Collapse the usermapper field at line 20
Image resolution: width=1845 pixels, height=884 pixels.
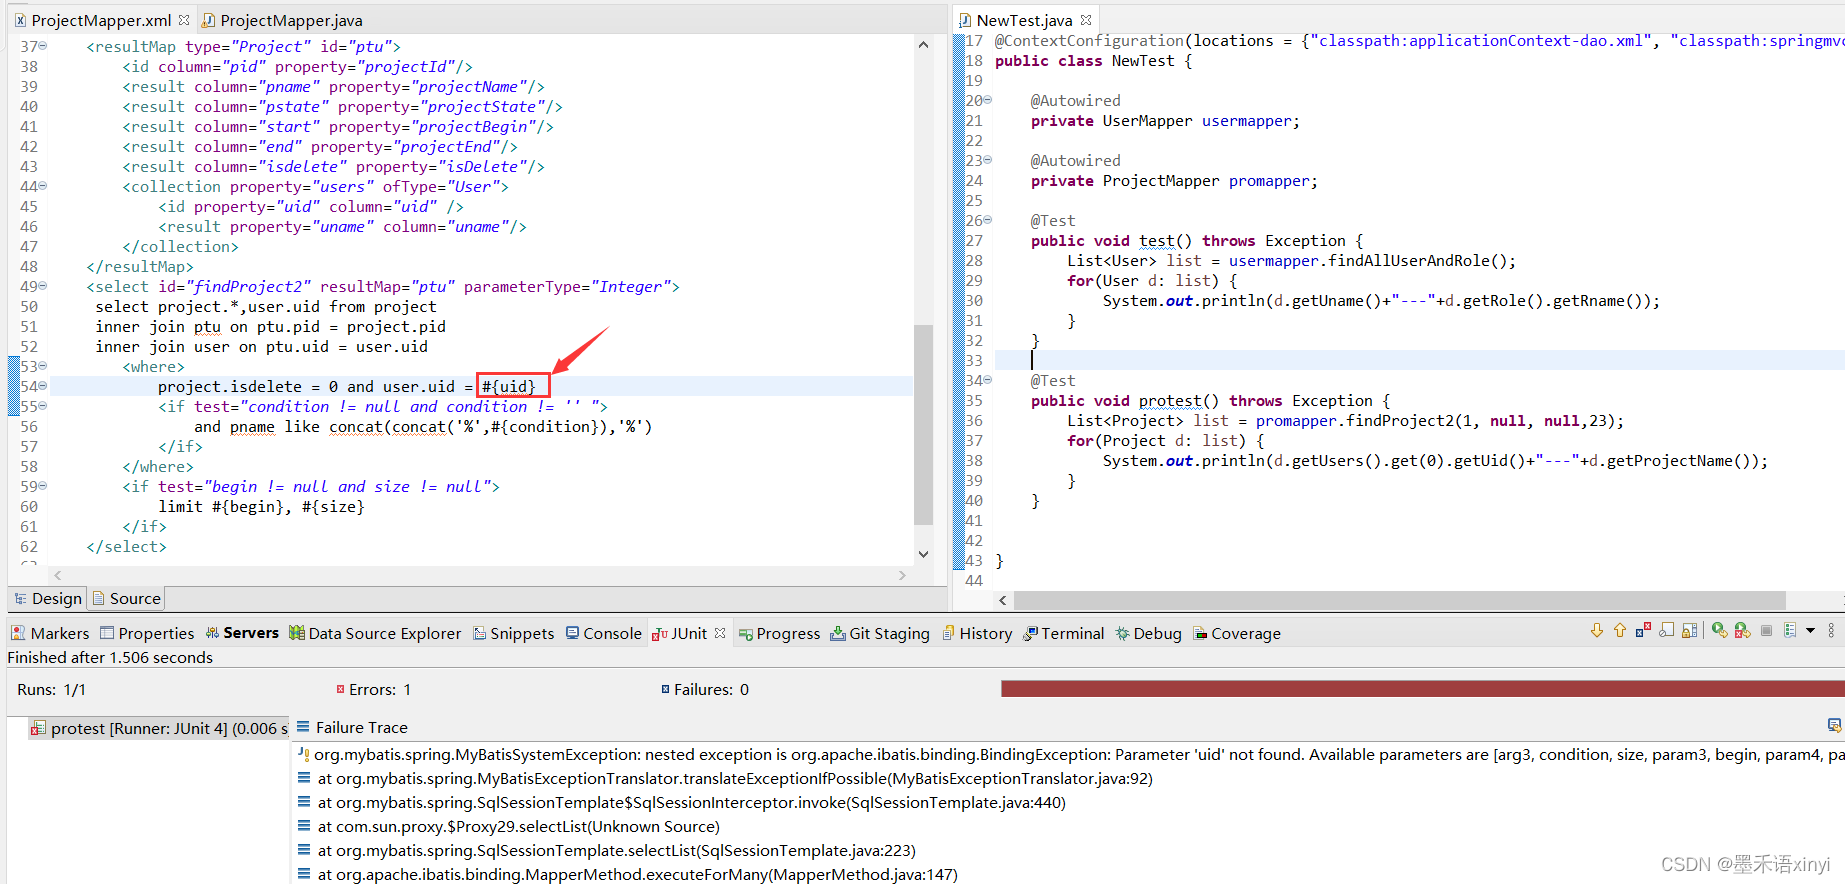click(988, 100)
